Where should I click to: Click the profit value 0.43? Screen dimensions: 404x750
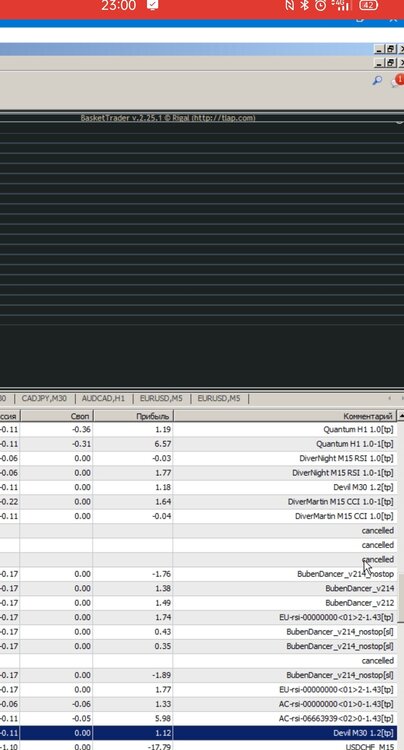(x=163, y=632)
